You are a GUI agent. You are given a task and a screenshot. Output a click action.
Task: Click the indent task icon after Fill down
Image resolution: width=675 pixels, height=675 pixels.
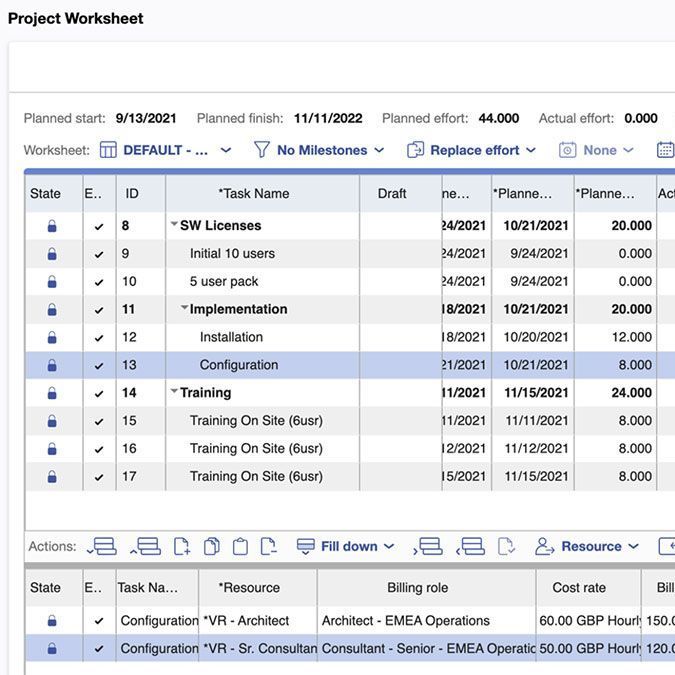[x=427, y=547]
